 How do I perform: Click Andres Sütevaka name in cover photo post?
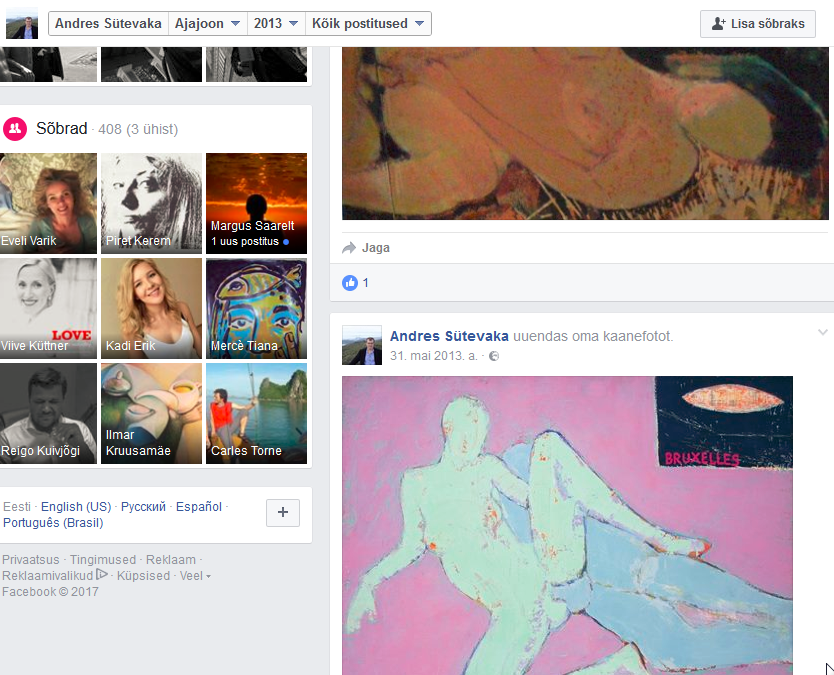(x=449, y=336)
